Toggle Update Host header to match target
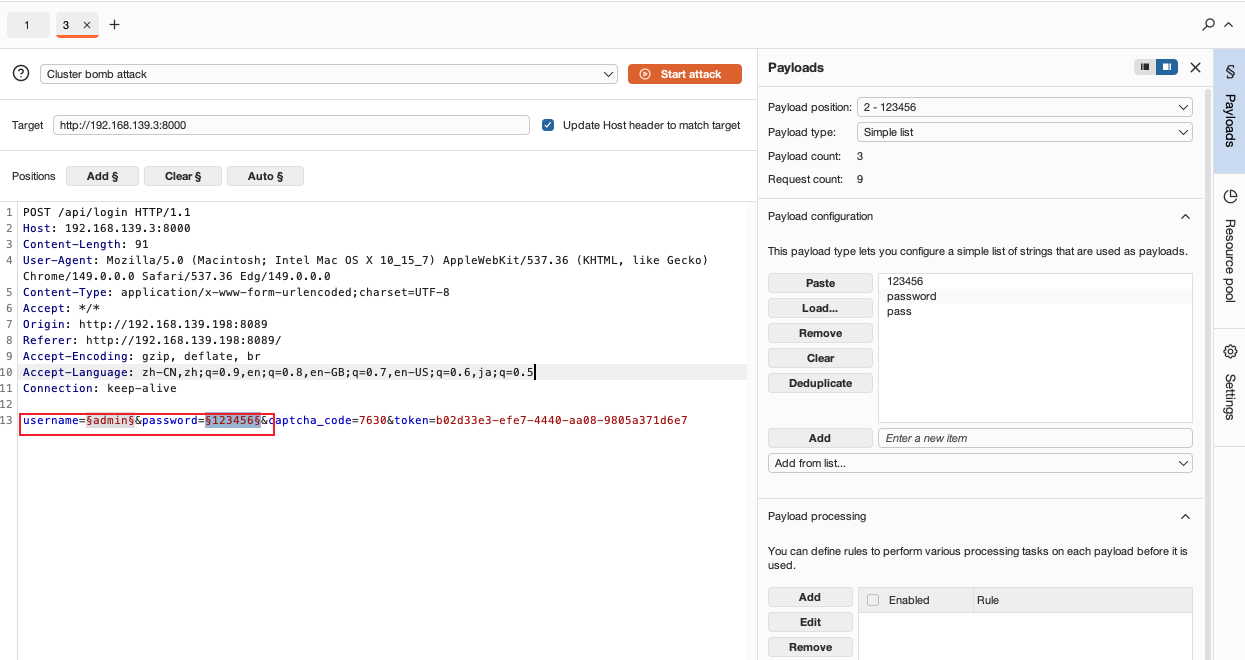Screen dimensions: 1245x660 [548, 125]
